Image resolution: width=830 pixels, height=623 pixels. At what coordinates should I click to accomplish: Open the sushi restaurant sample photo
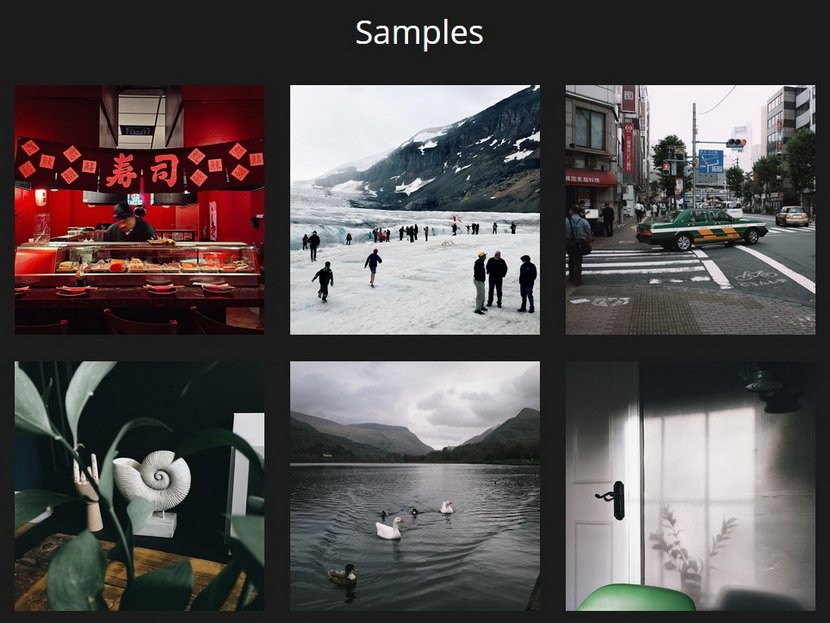click(139, 209)
